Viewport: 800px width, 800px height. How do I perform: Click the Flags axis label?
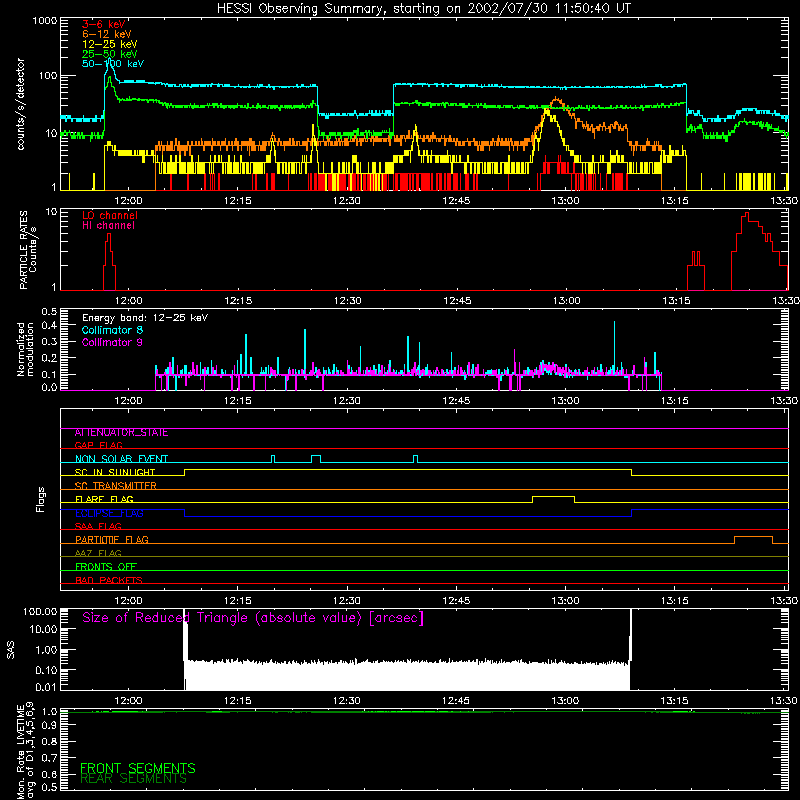click(x=41, y=499)
